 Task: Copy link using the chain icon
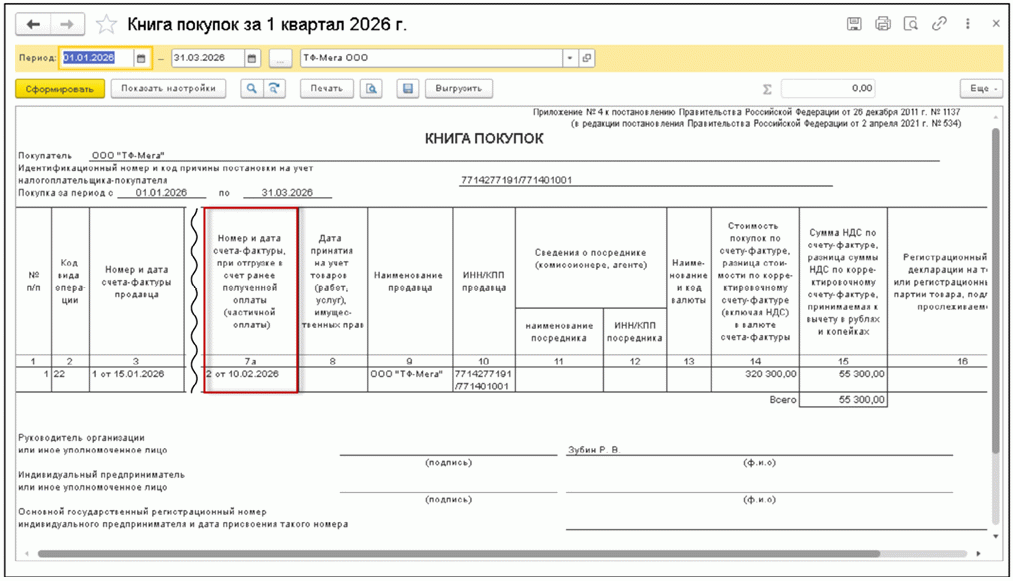coord(939,23)
